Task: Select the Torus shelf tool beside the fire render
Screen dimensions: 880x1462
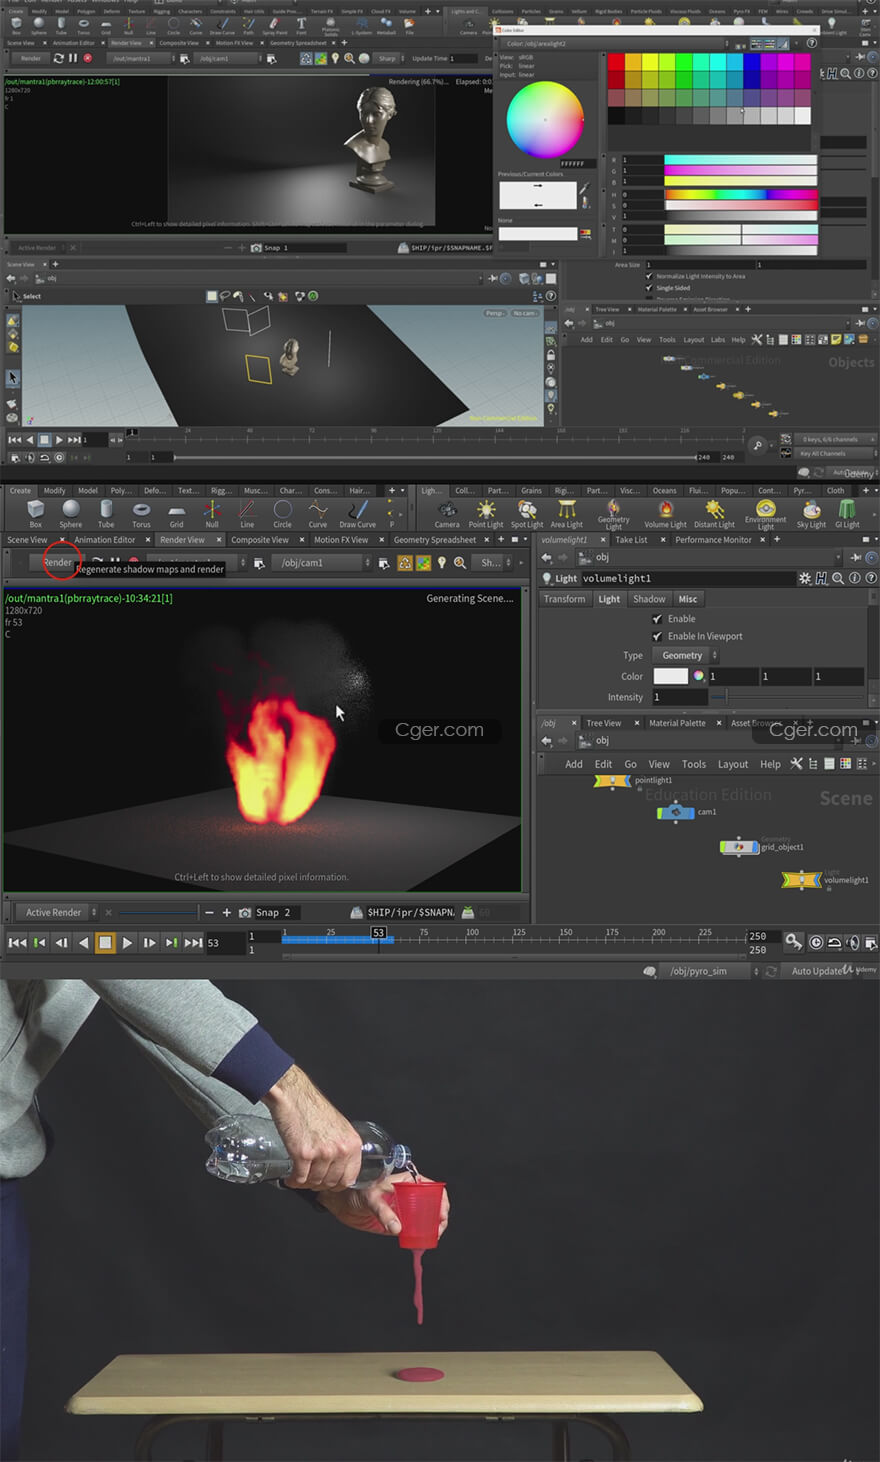Action: (x=141, y=513)
